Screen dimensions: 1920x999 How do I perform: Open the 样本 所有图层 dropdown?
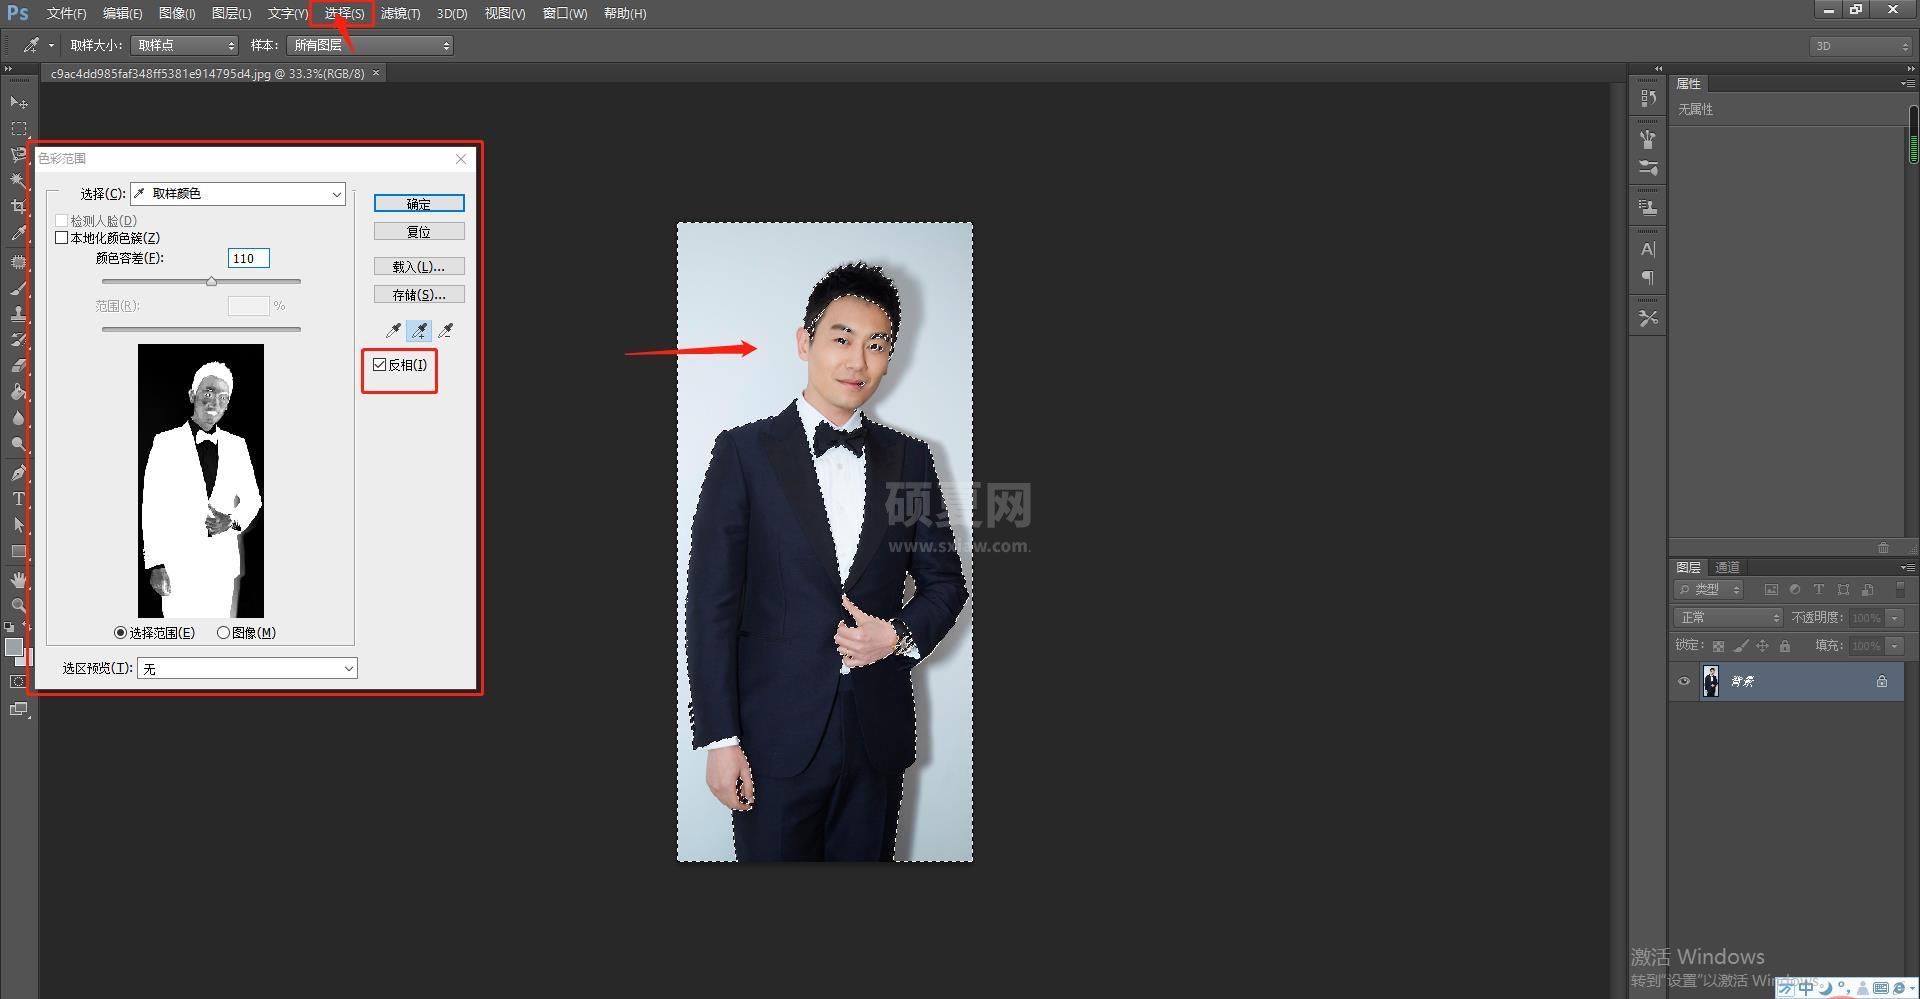pos(370,45)
